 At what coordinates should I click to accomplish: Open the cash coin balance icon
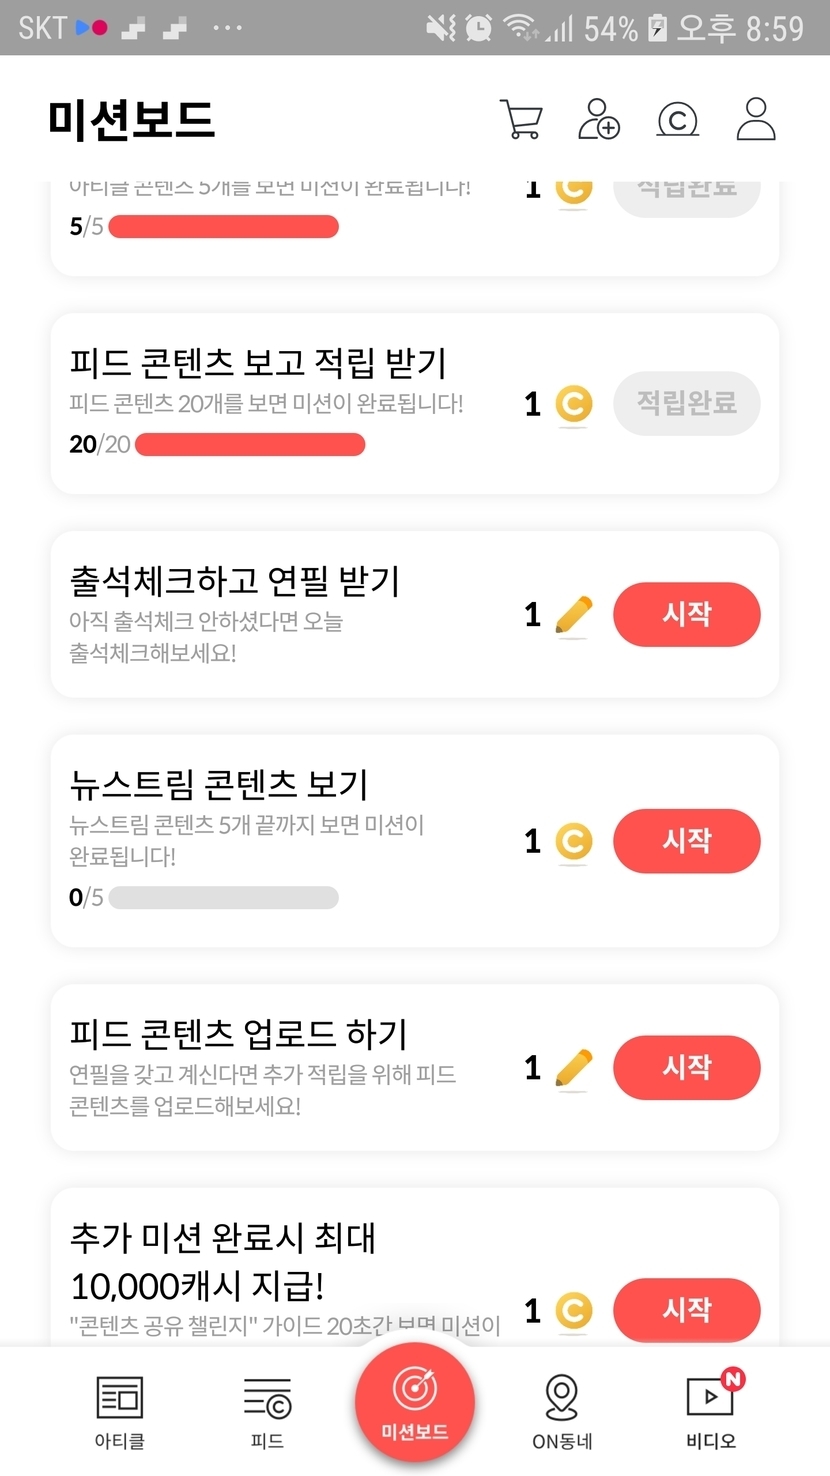tap(677, 120)
